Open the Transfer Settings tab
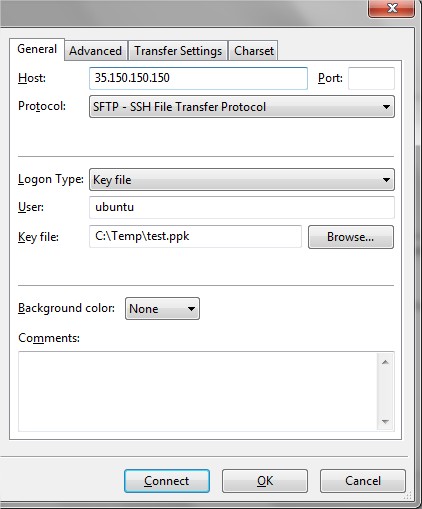The height and width of the screenshot is (509, 422). coord(178,51)
